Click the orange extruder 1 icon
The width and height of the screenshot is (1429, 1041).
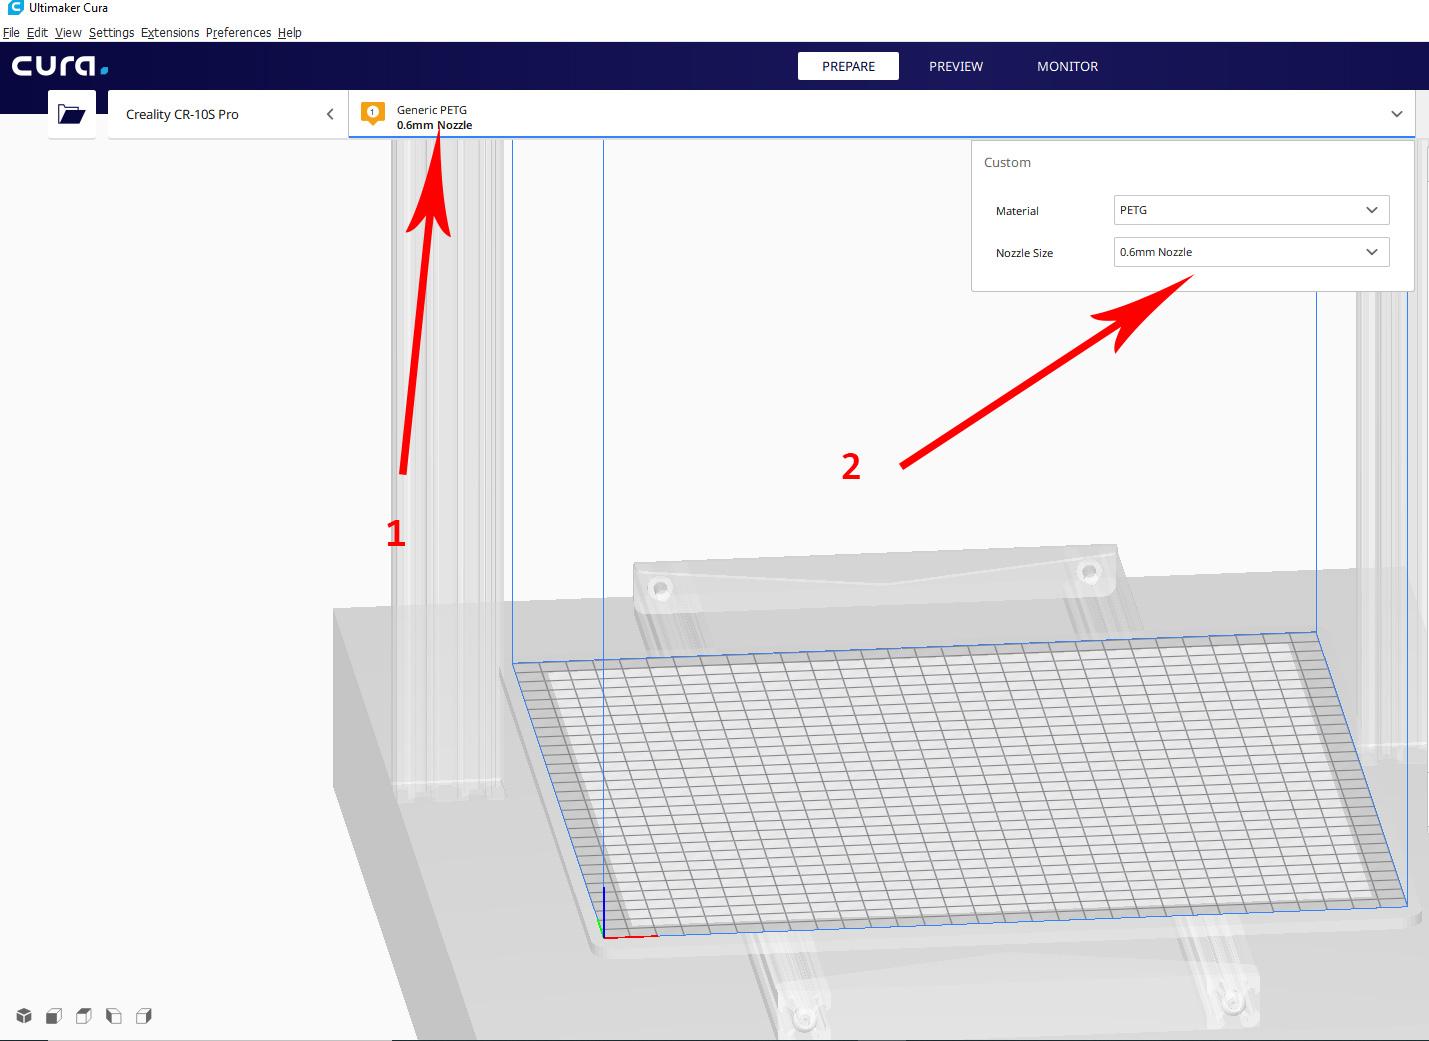coord(373,113)
